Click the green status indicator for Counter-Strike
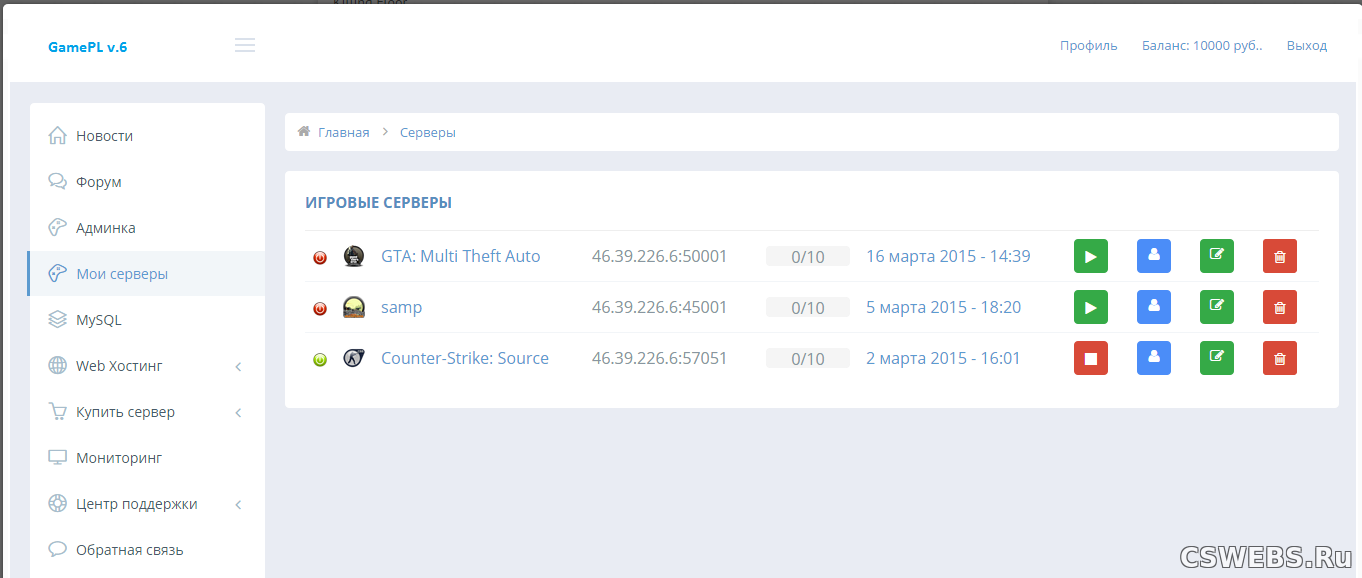The width and height of the screenshot is (1362, 578). [x=320, y=359]
